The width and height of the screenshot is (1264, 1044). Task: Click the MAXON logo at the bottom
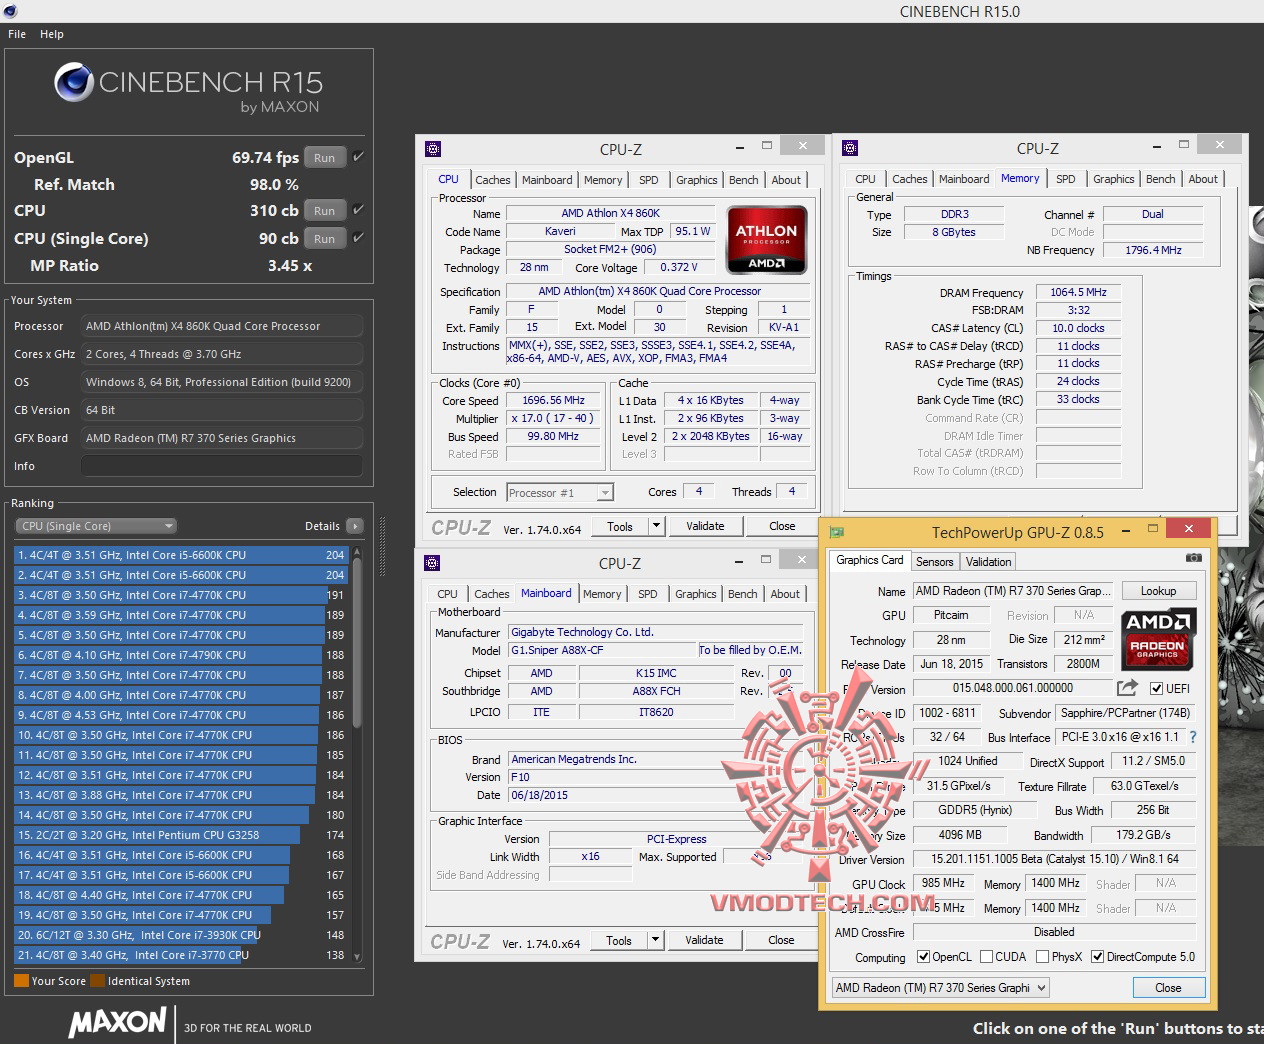click(118, 1022)
